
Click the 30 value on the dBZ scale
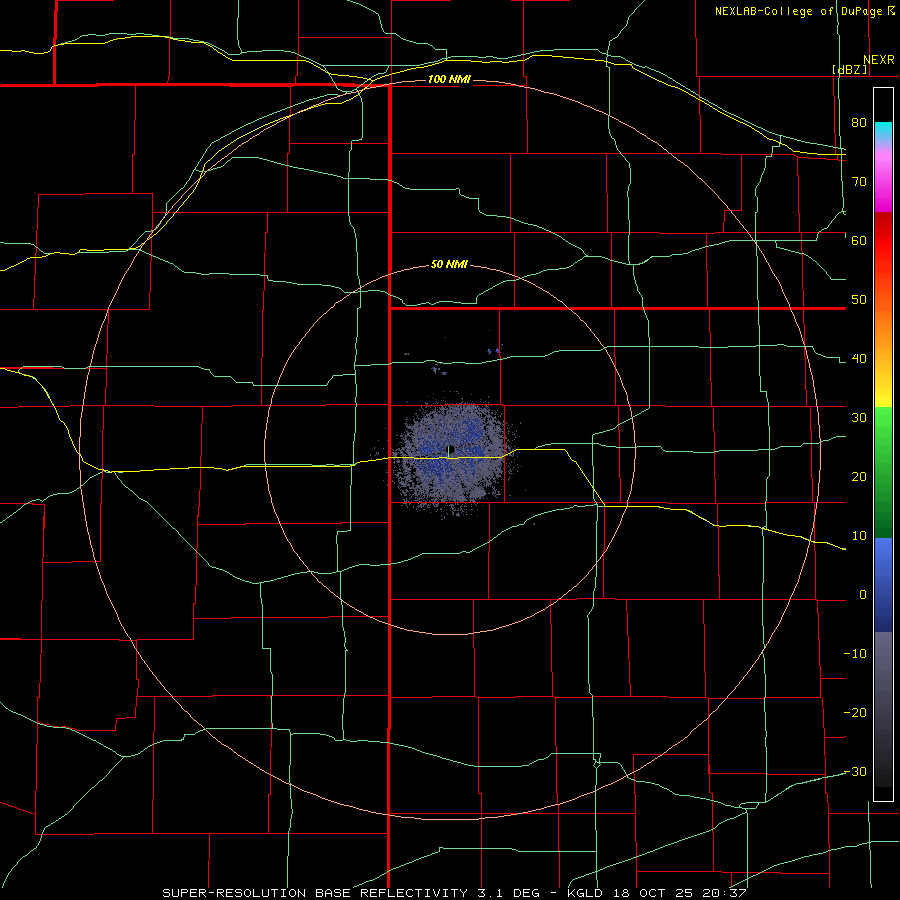point(859,418)
